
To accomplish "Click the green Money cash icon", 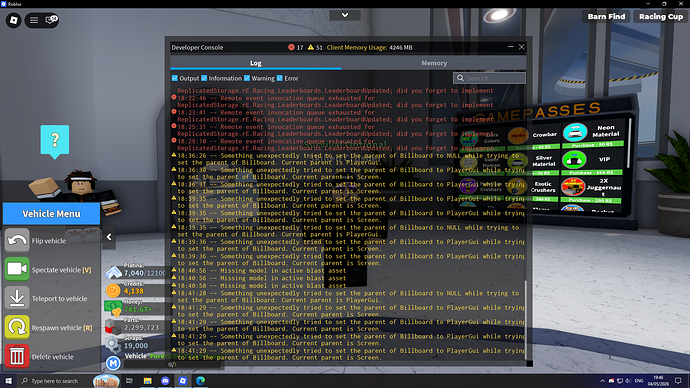I will click(113, 308).
